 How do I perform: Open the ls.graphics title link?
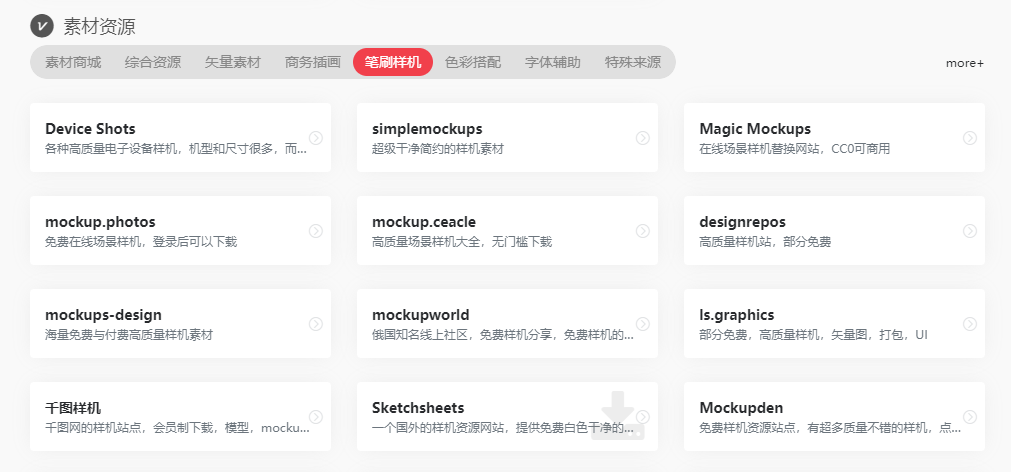pyautogui.click(x=736, y=315)
